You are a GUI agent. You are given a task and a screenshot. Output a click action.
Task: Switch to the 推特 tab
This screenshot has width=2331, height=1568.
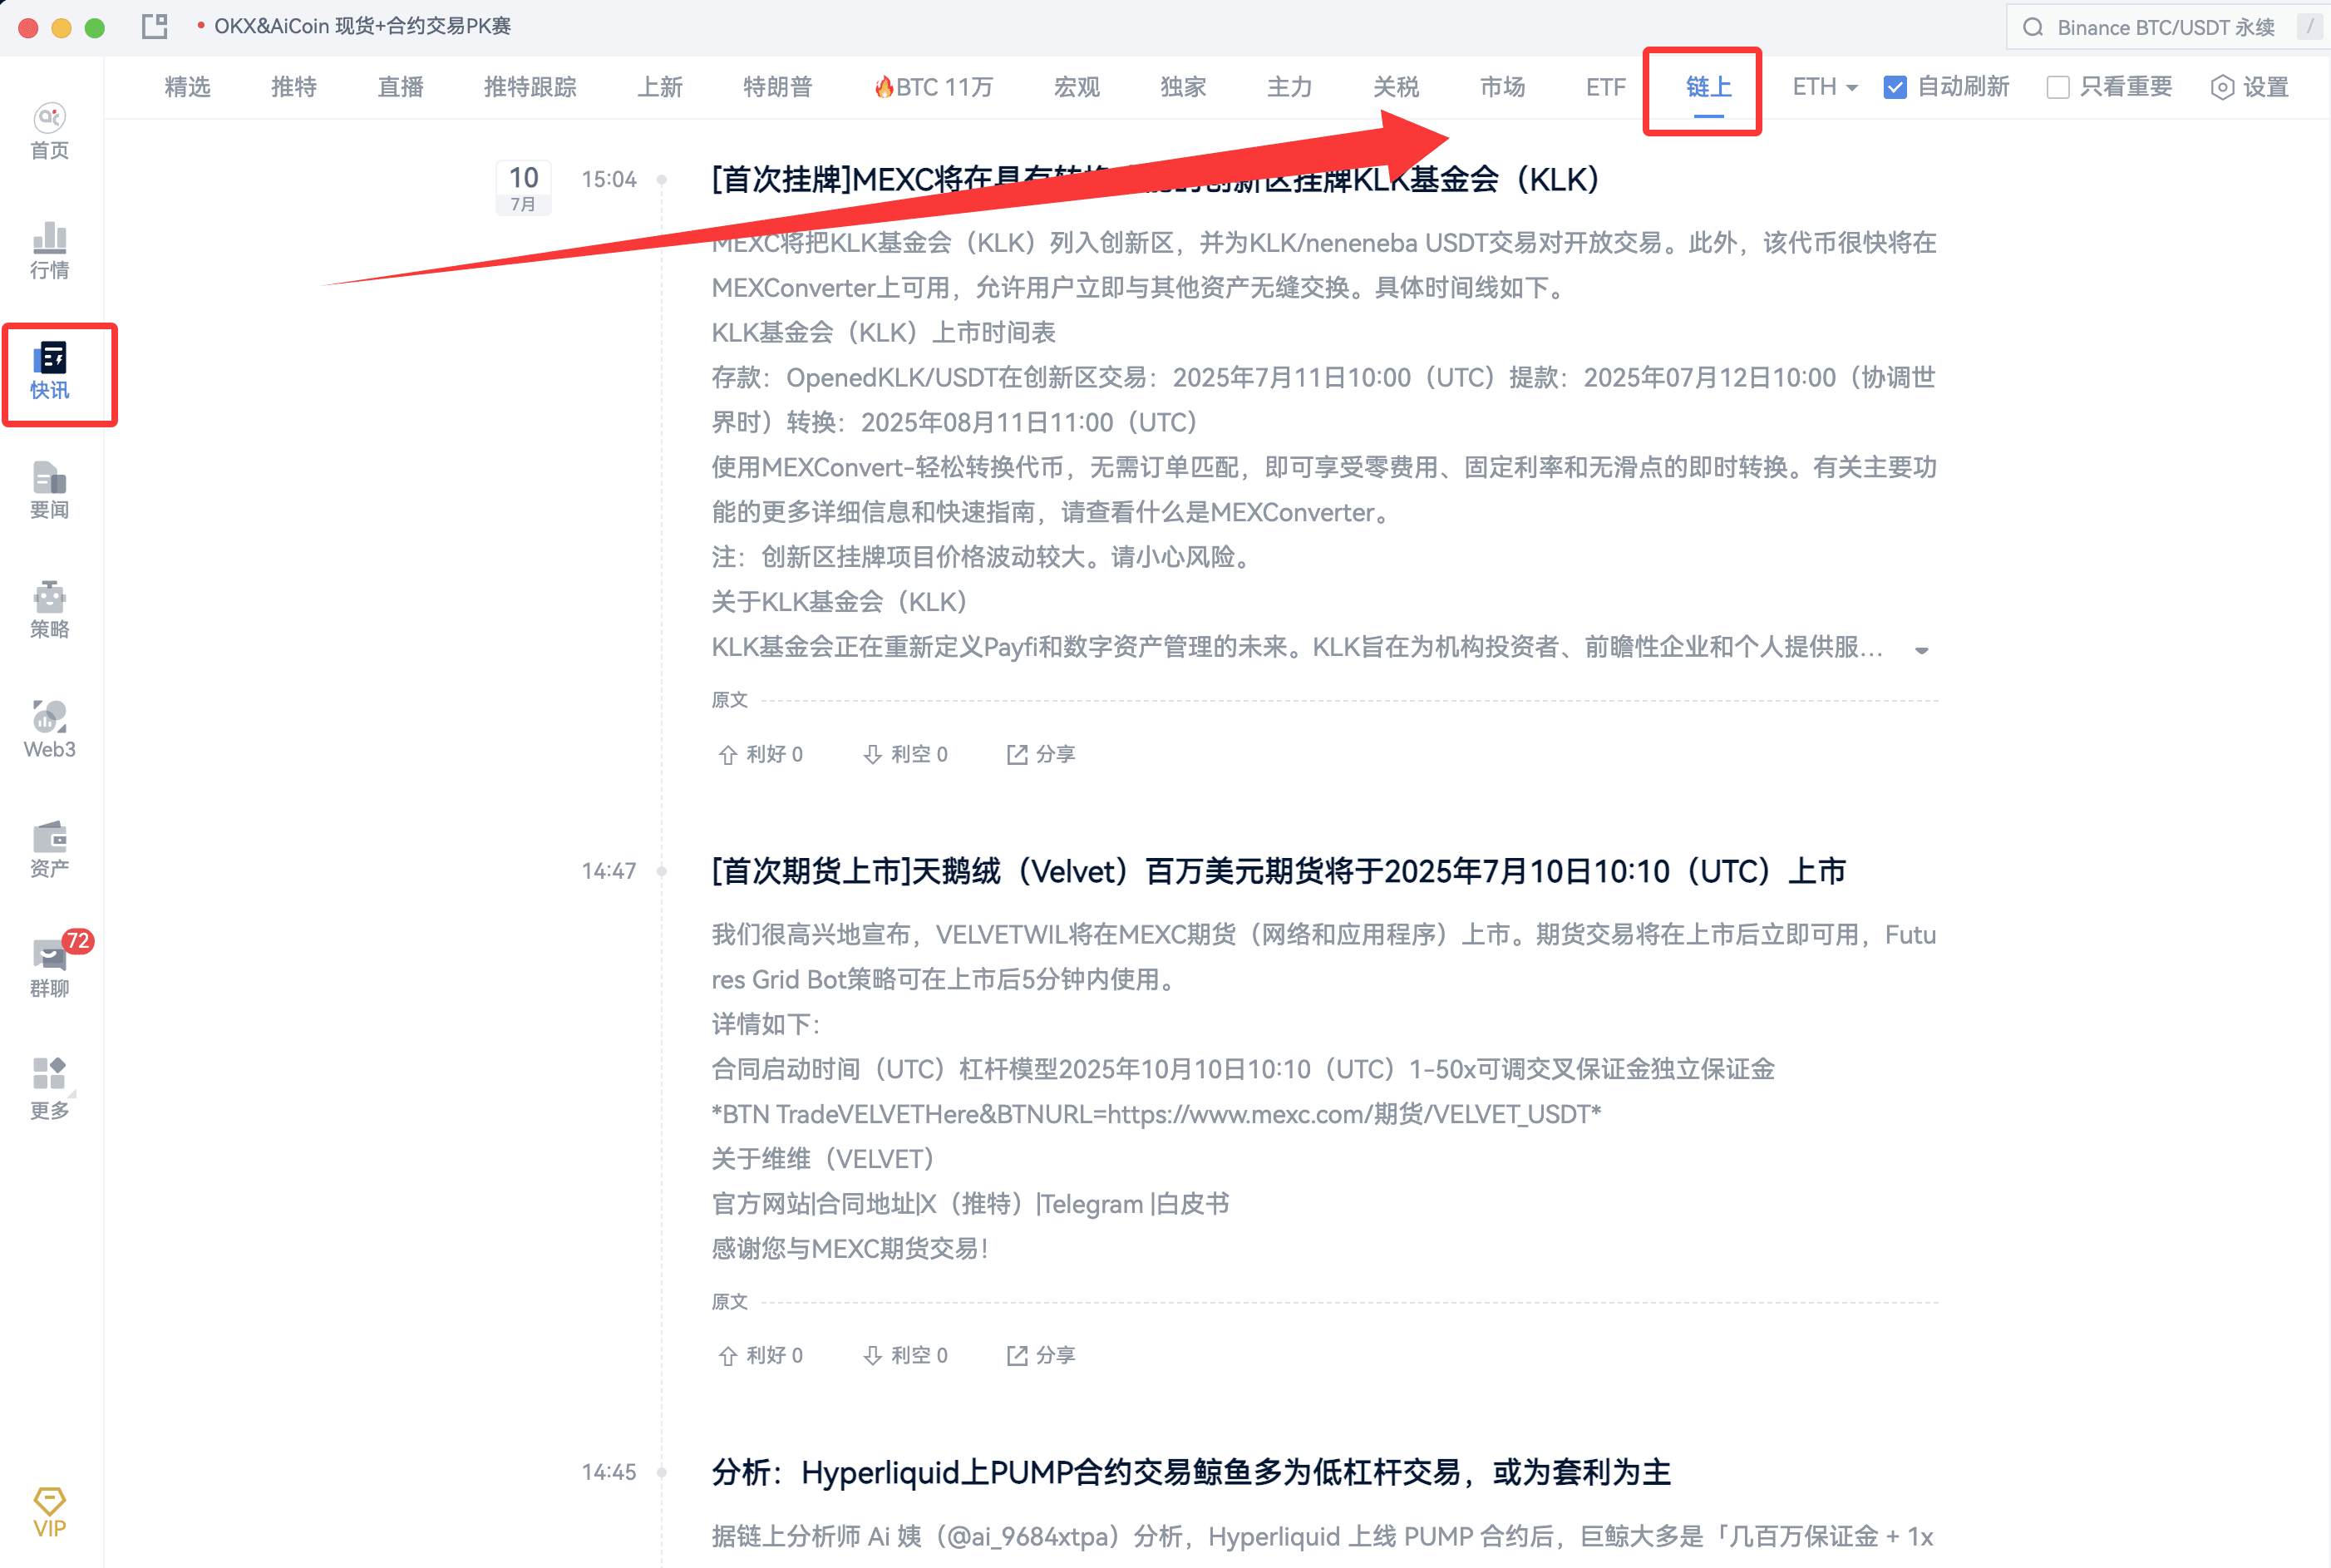pyautogui.click(x=294, y=87)
